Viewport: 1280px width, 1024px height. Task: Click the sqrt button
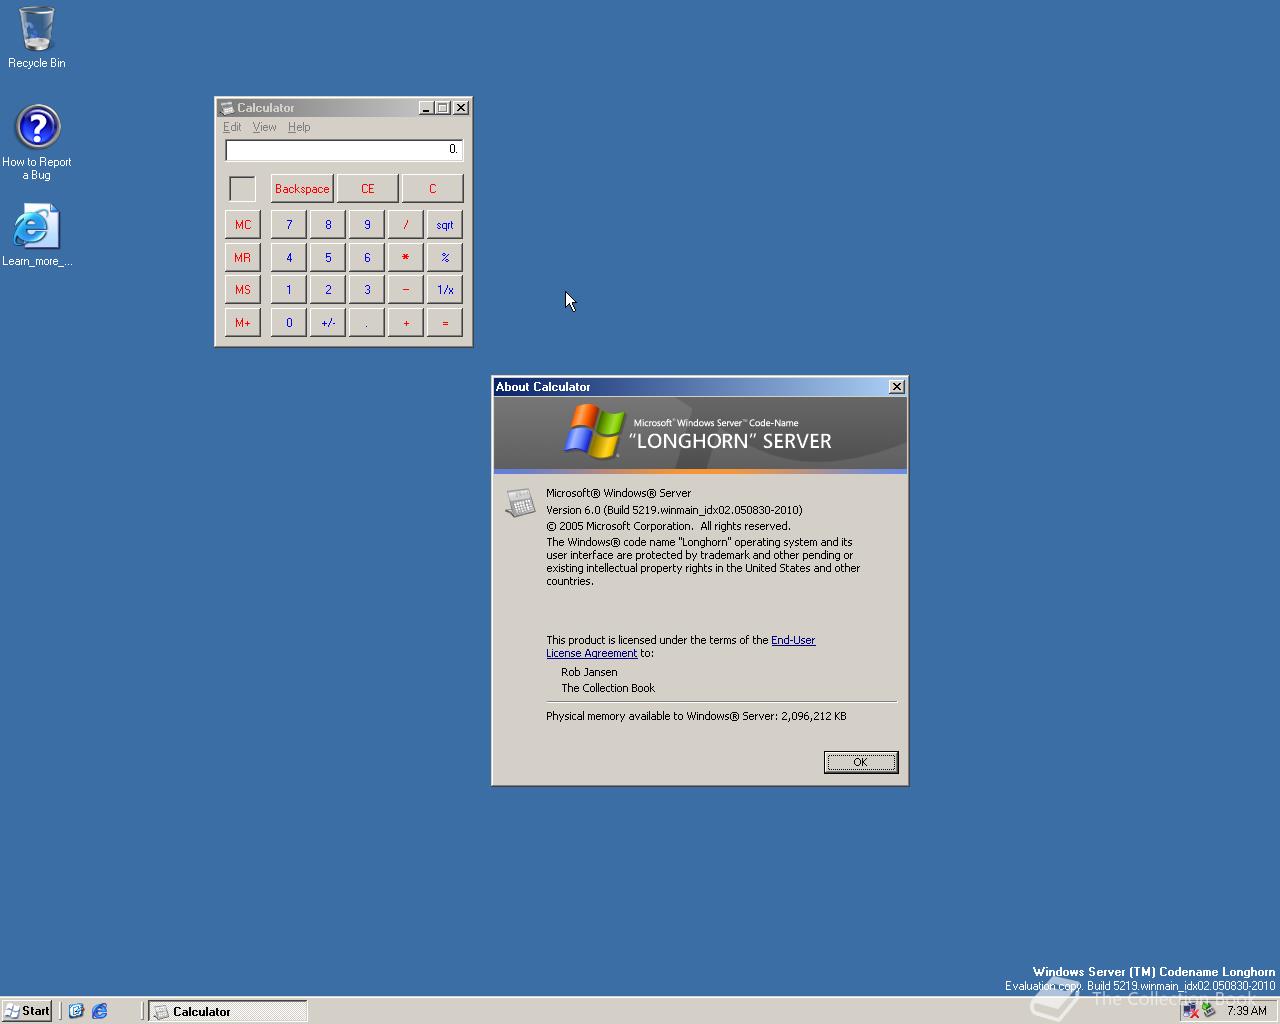tap(445, 225)
